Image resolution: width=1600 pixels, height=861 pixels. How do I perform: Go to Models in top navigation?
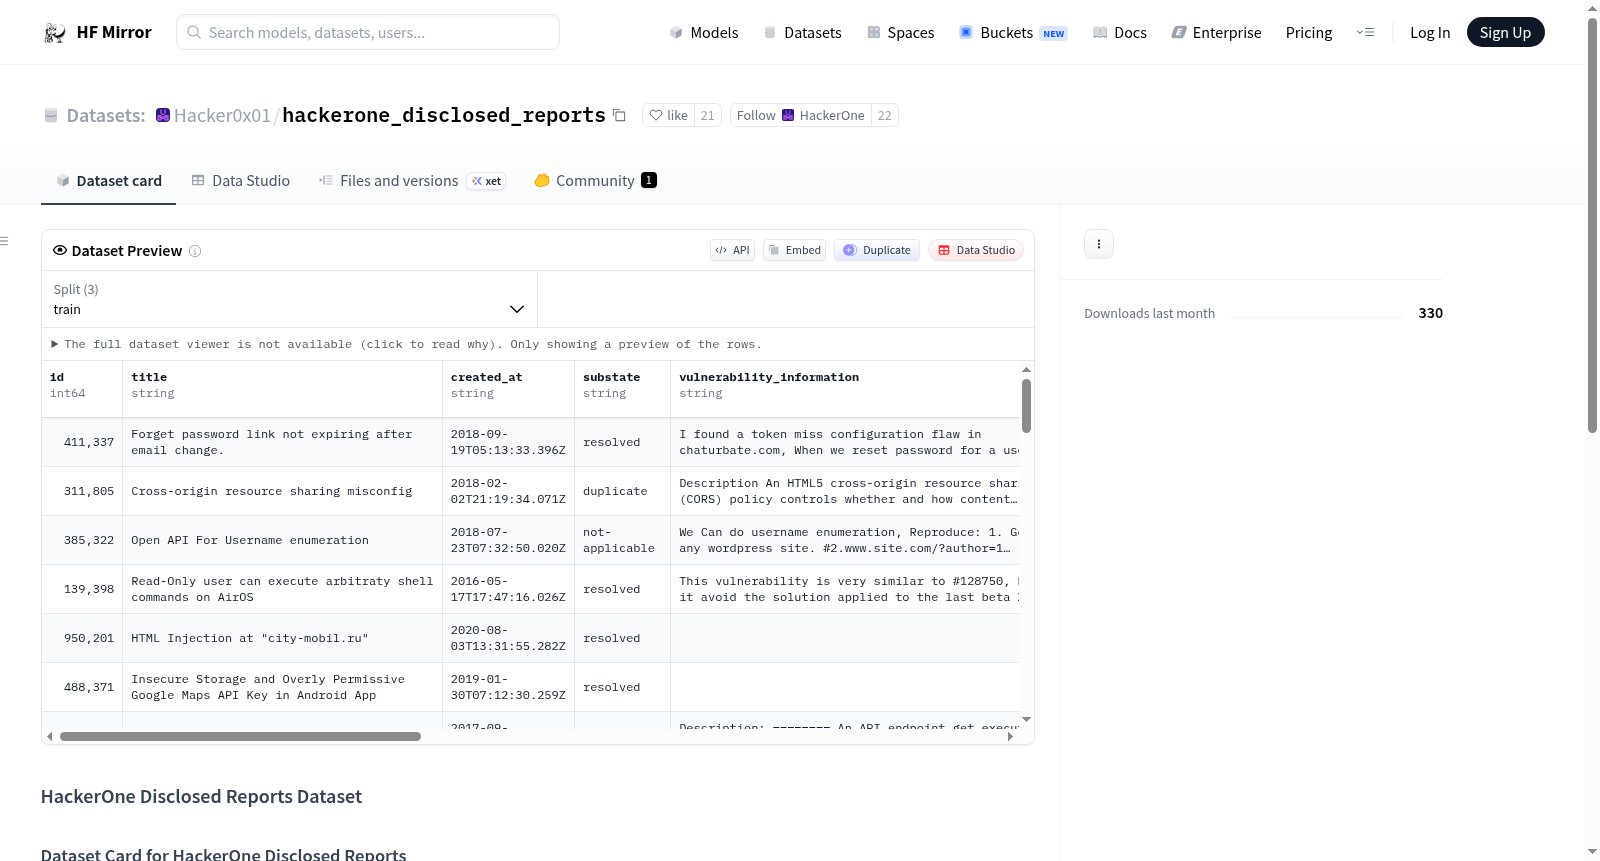[x=704, y=33]
